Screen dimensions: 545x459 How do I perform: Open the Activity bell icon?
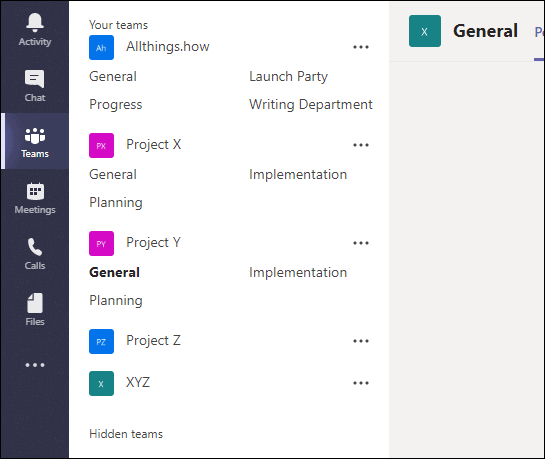pos(35,23)
